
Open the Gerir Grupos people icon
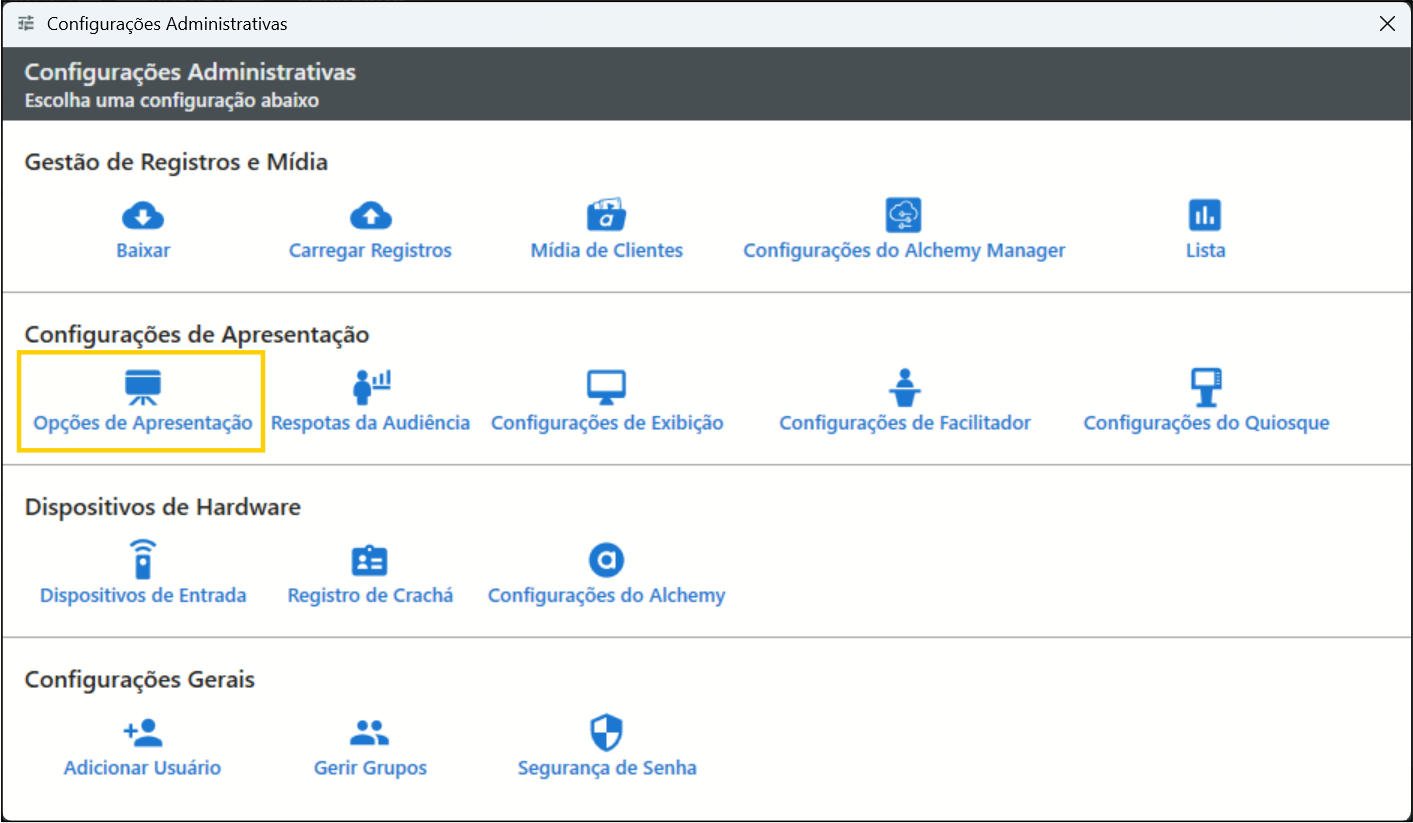point(370,733)
